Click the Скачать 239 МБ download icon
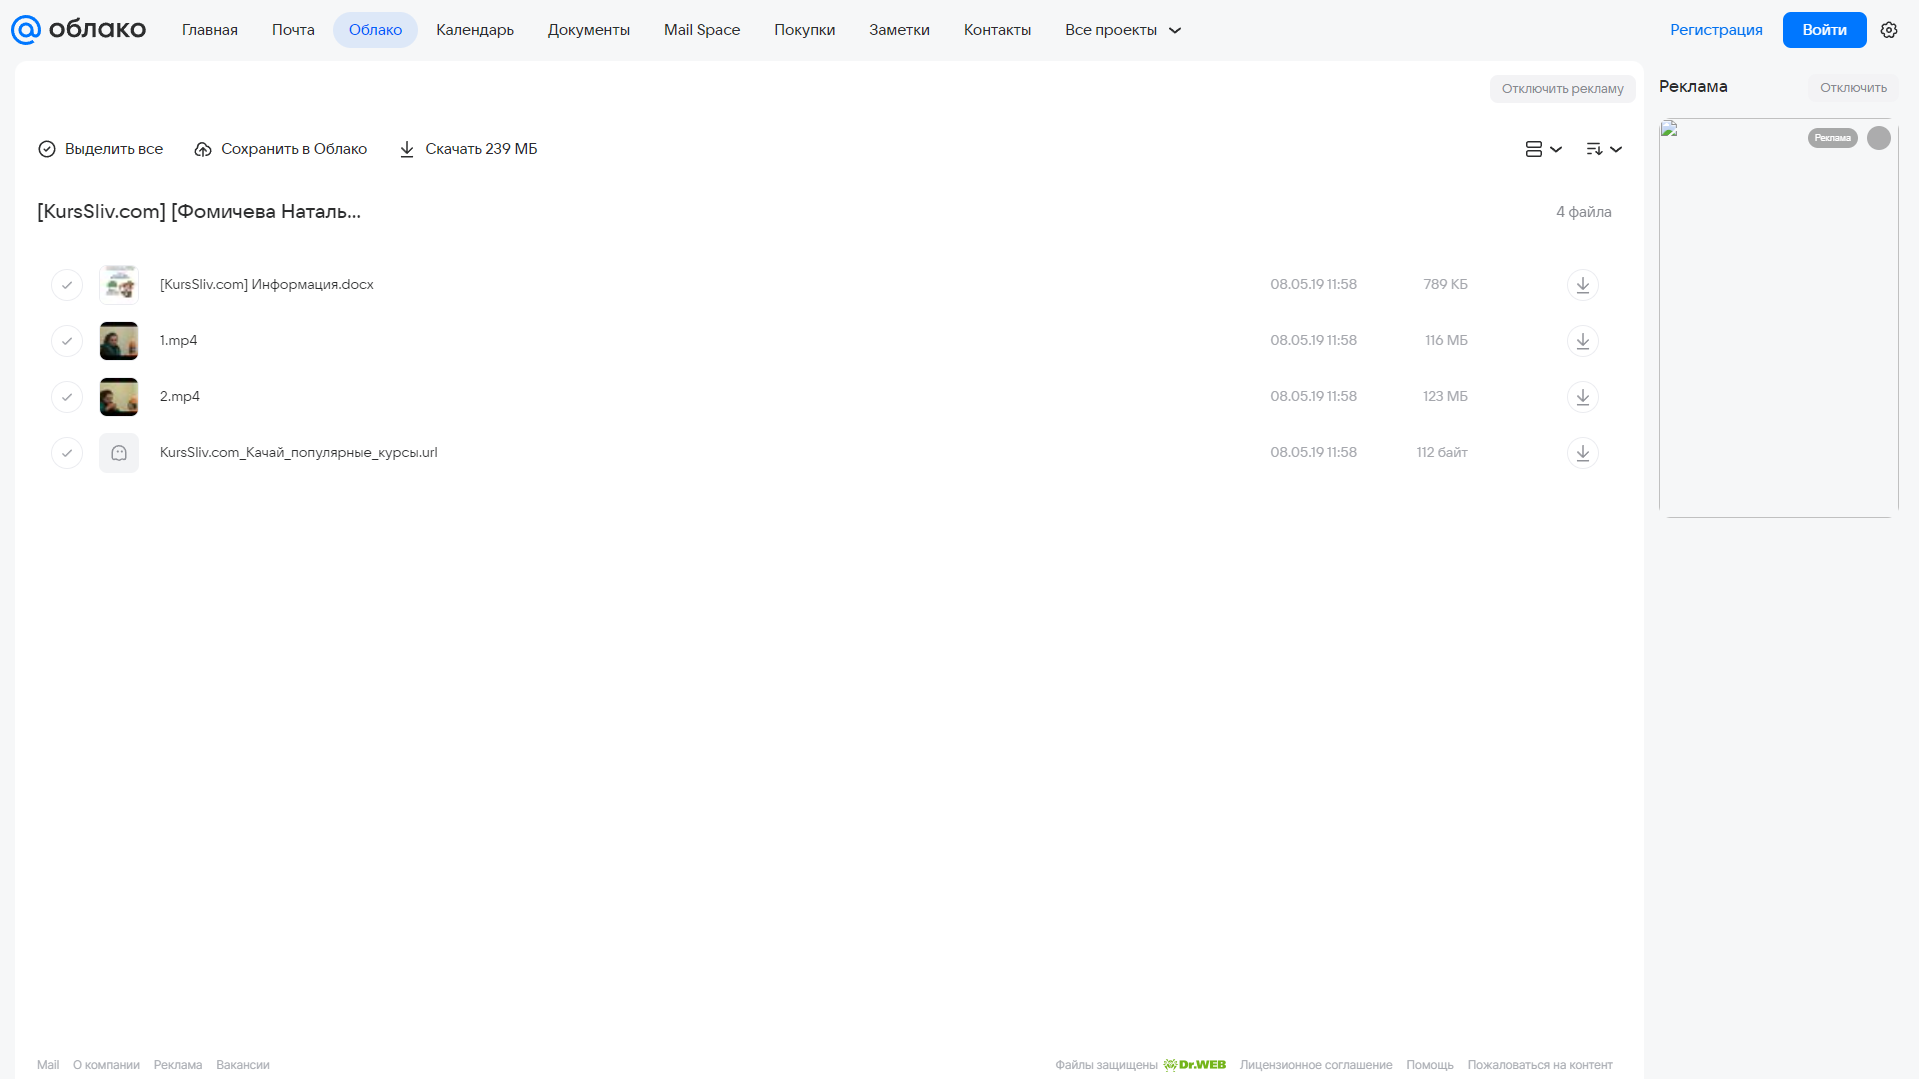1919x1079 pixels. (x=406, y=149)
